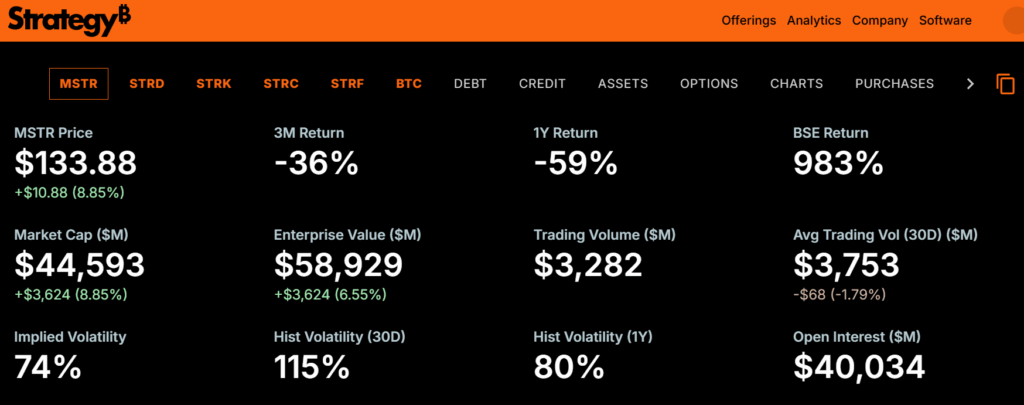The image size is (1024, 405).
Task: Open the Analytics menu
Action: [x=814, y=21]
